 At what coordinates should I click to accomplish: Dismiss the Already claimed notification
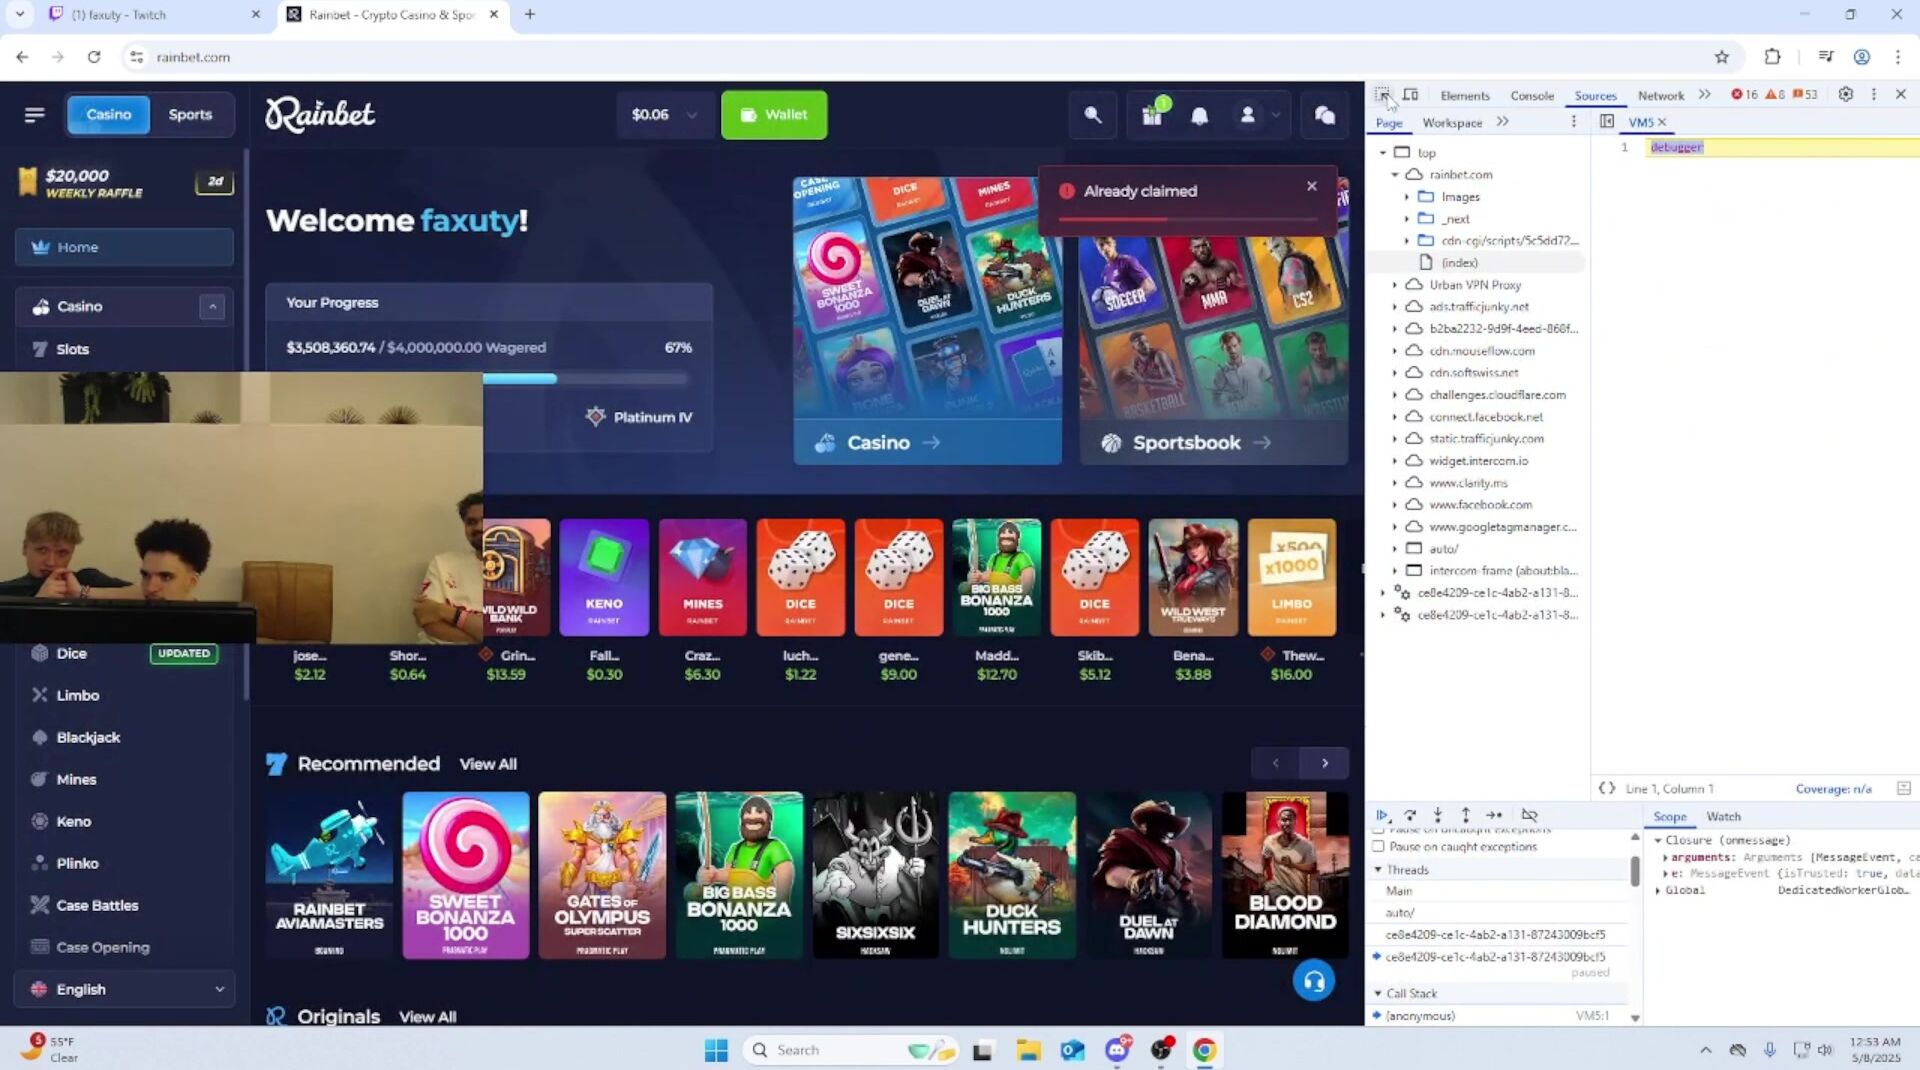pos(1312,186)
